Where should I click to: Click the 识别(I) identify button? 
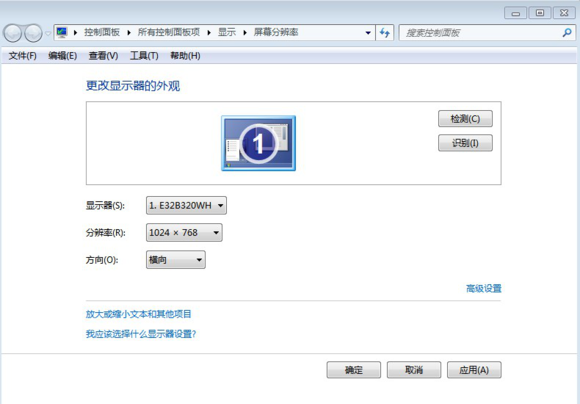(465, 143)
